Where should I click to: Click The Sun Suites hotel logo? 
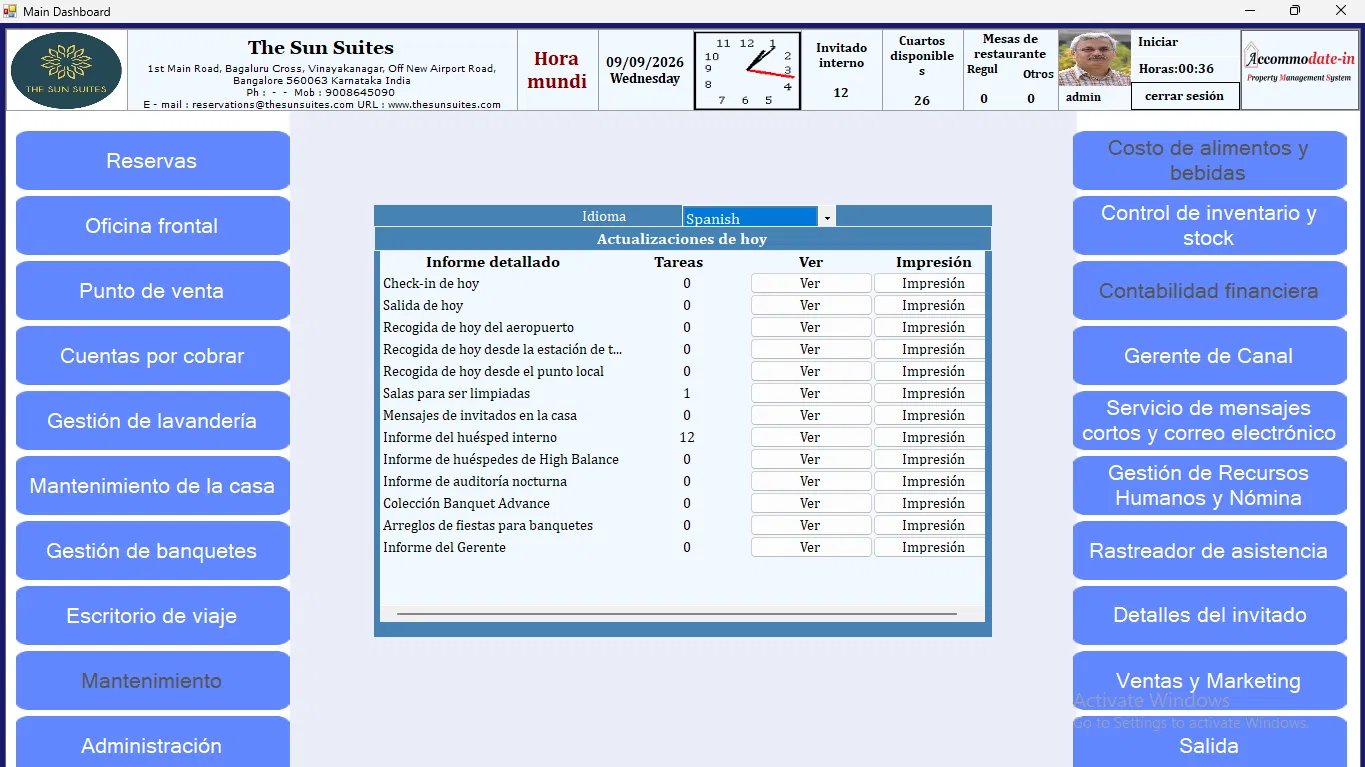[67, 70]
